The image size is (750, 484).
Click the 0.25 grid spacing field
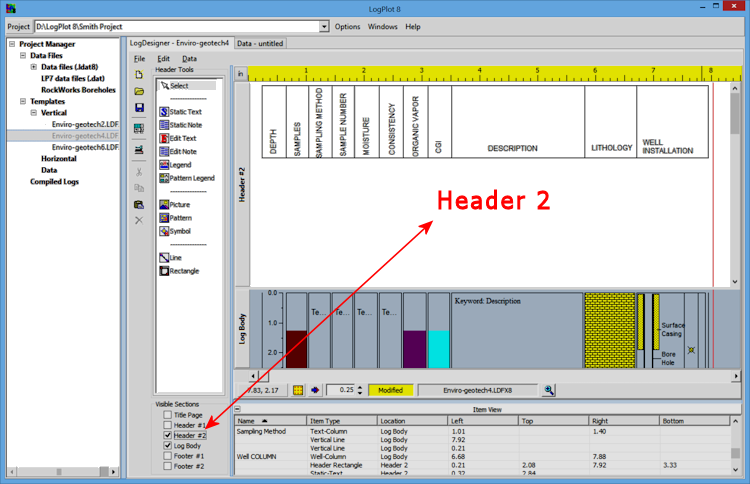[x=344, y=390]
